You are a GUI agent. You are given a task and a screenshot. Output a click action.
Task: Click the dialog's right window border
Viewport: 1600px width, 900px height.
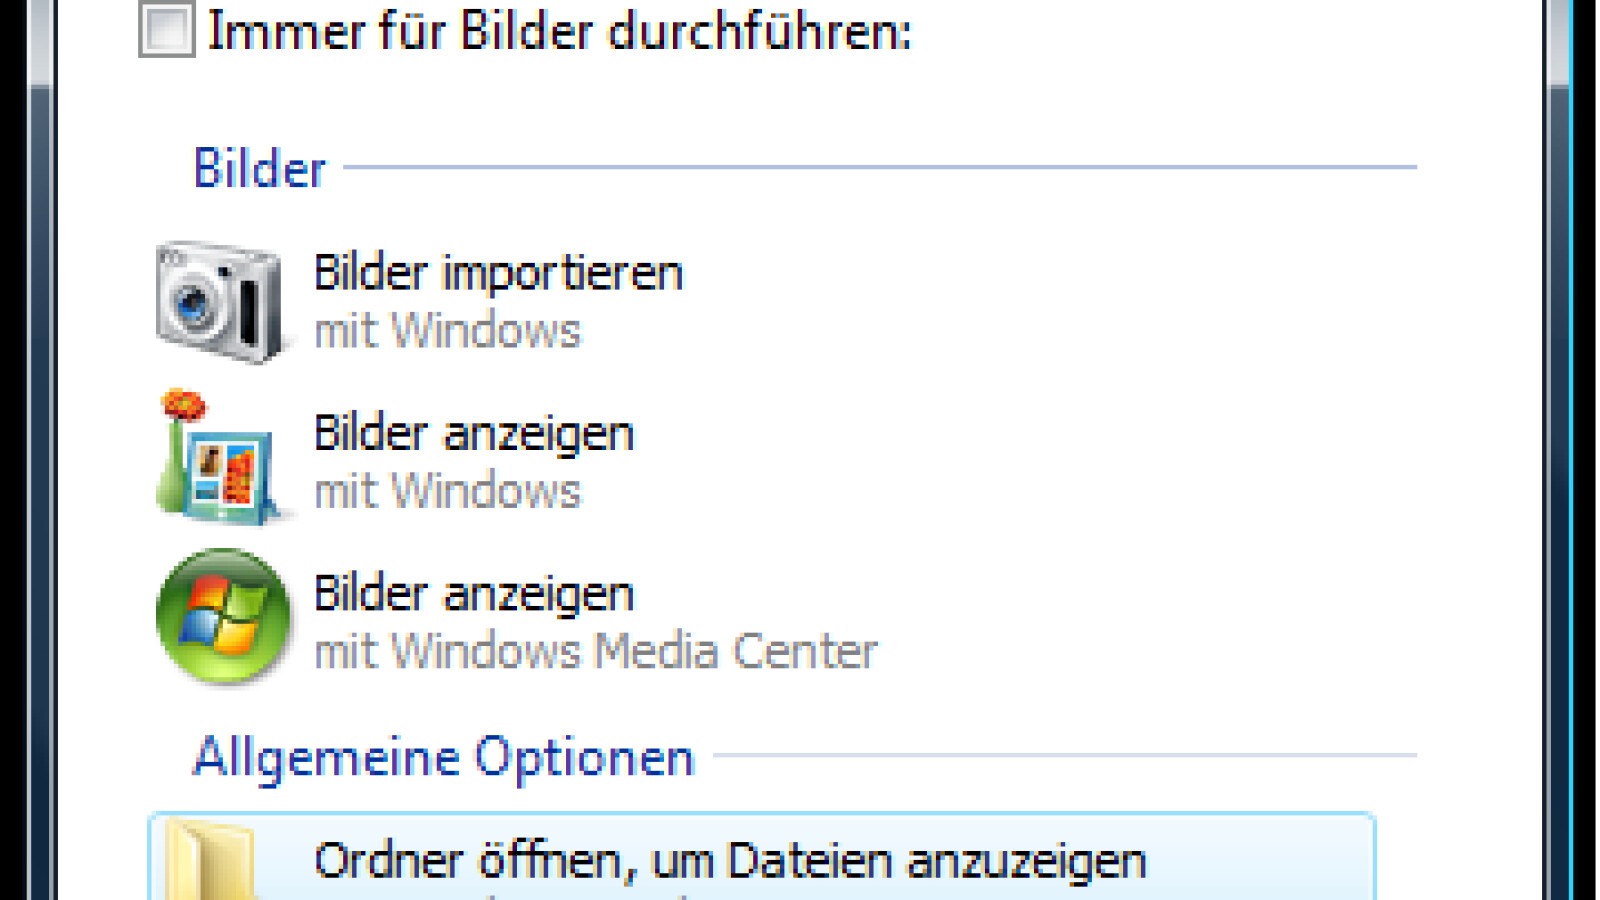1558,450
